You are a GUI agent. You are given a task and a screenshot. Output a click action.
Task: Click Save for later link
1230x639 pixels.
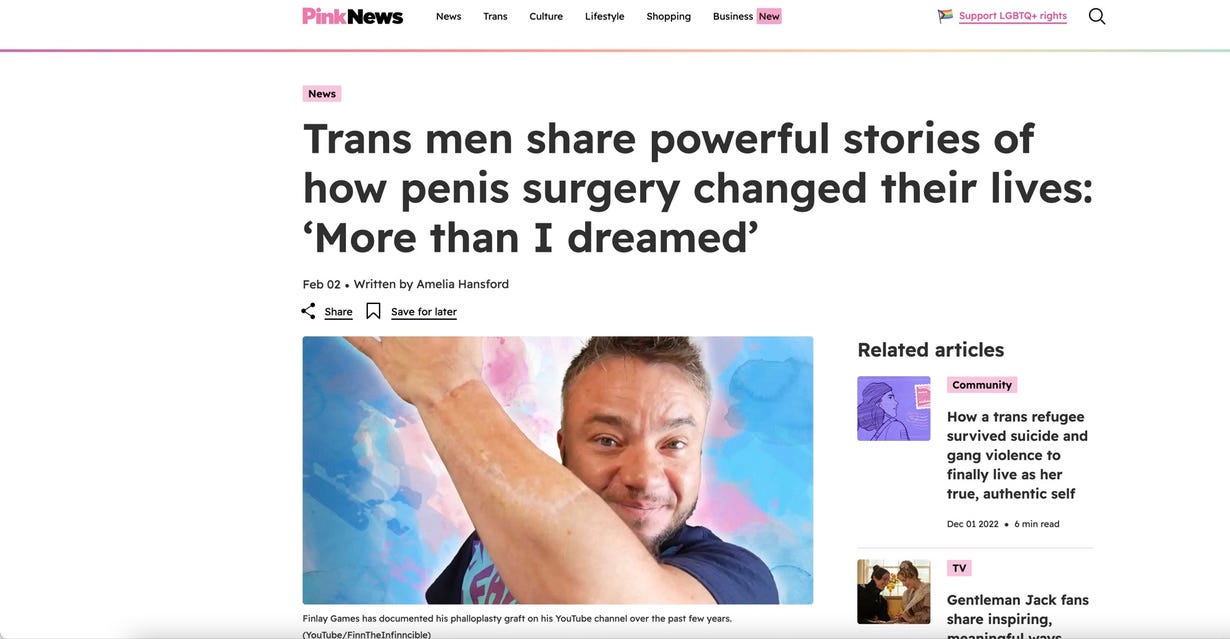tap(424, 312)
